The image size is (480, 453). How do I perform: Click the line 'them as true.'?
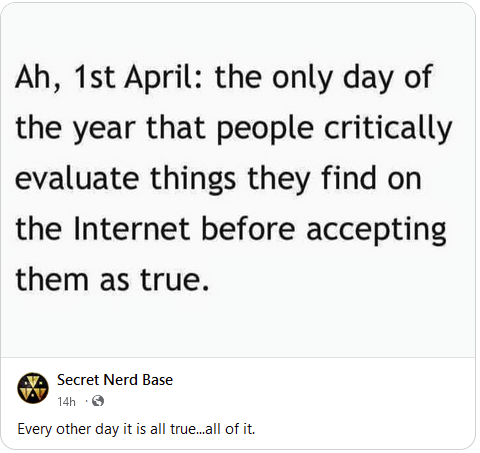pos(112,279)
